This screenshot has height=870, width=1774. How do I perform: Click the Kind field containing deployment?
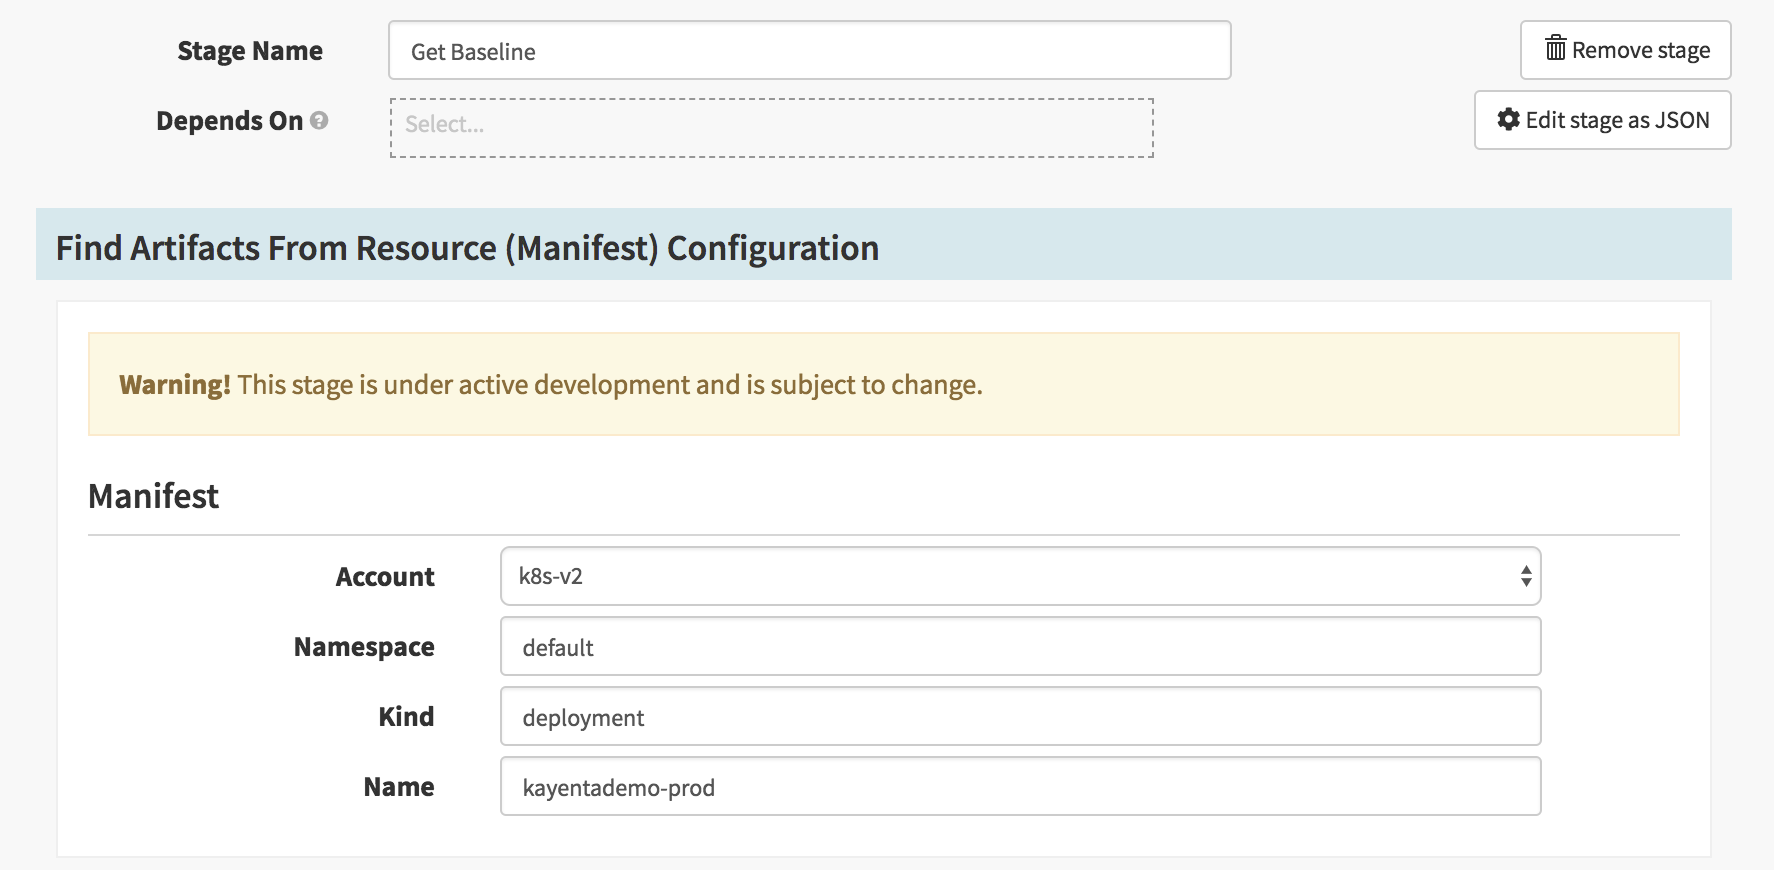pos(1020,716)
